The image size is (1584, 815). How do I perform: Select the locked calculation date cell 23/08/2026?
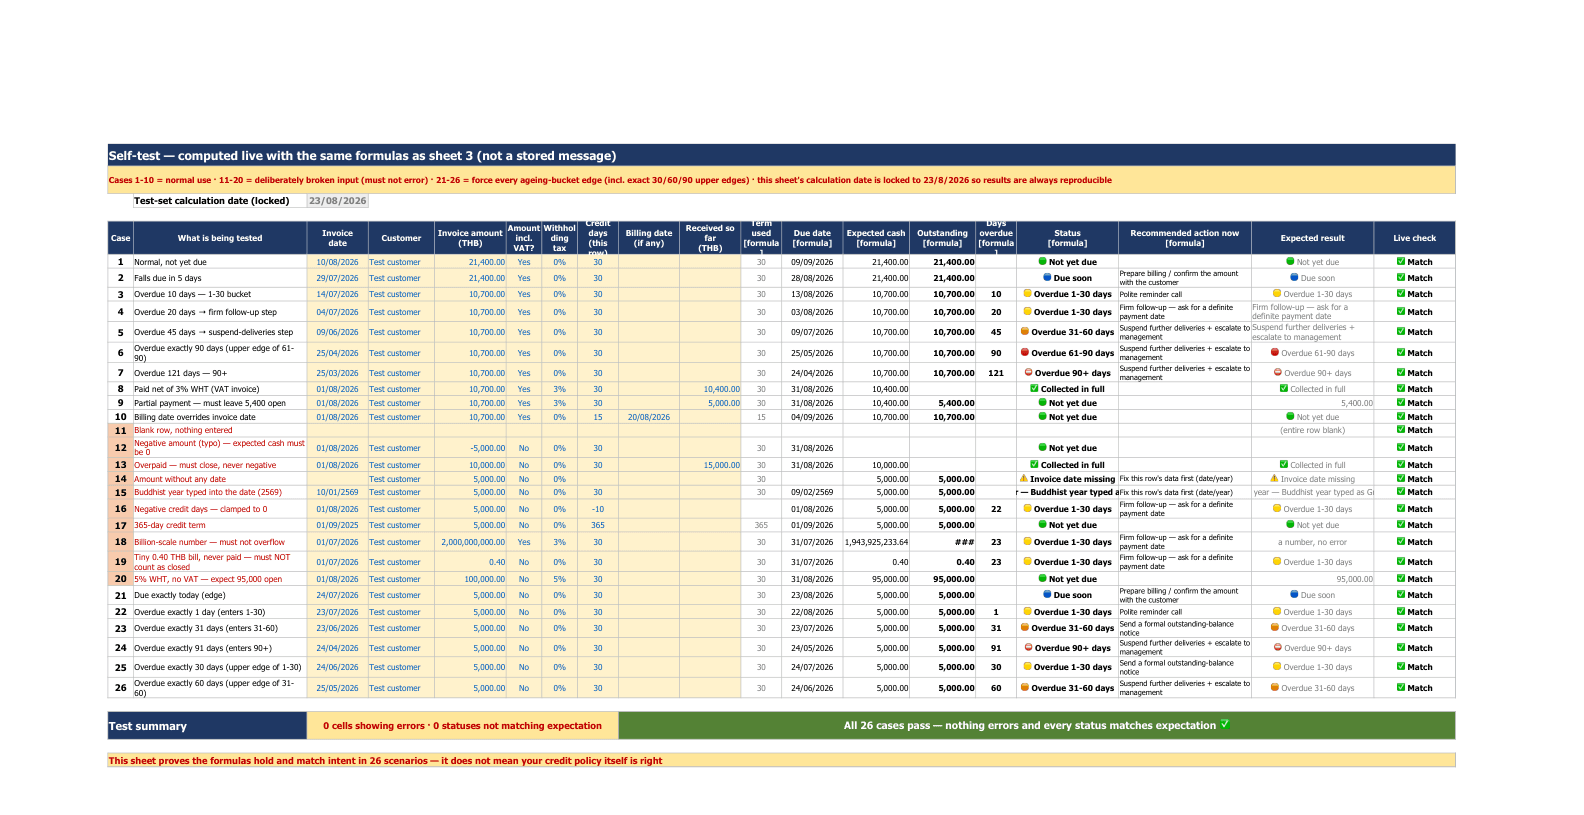pyautogui.click(x=338, y=201)
